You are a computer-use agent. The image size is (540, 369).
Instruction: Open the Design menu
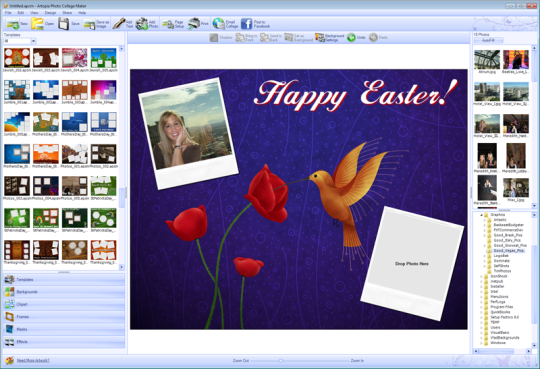tap(50, 13)
